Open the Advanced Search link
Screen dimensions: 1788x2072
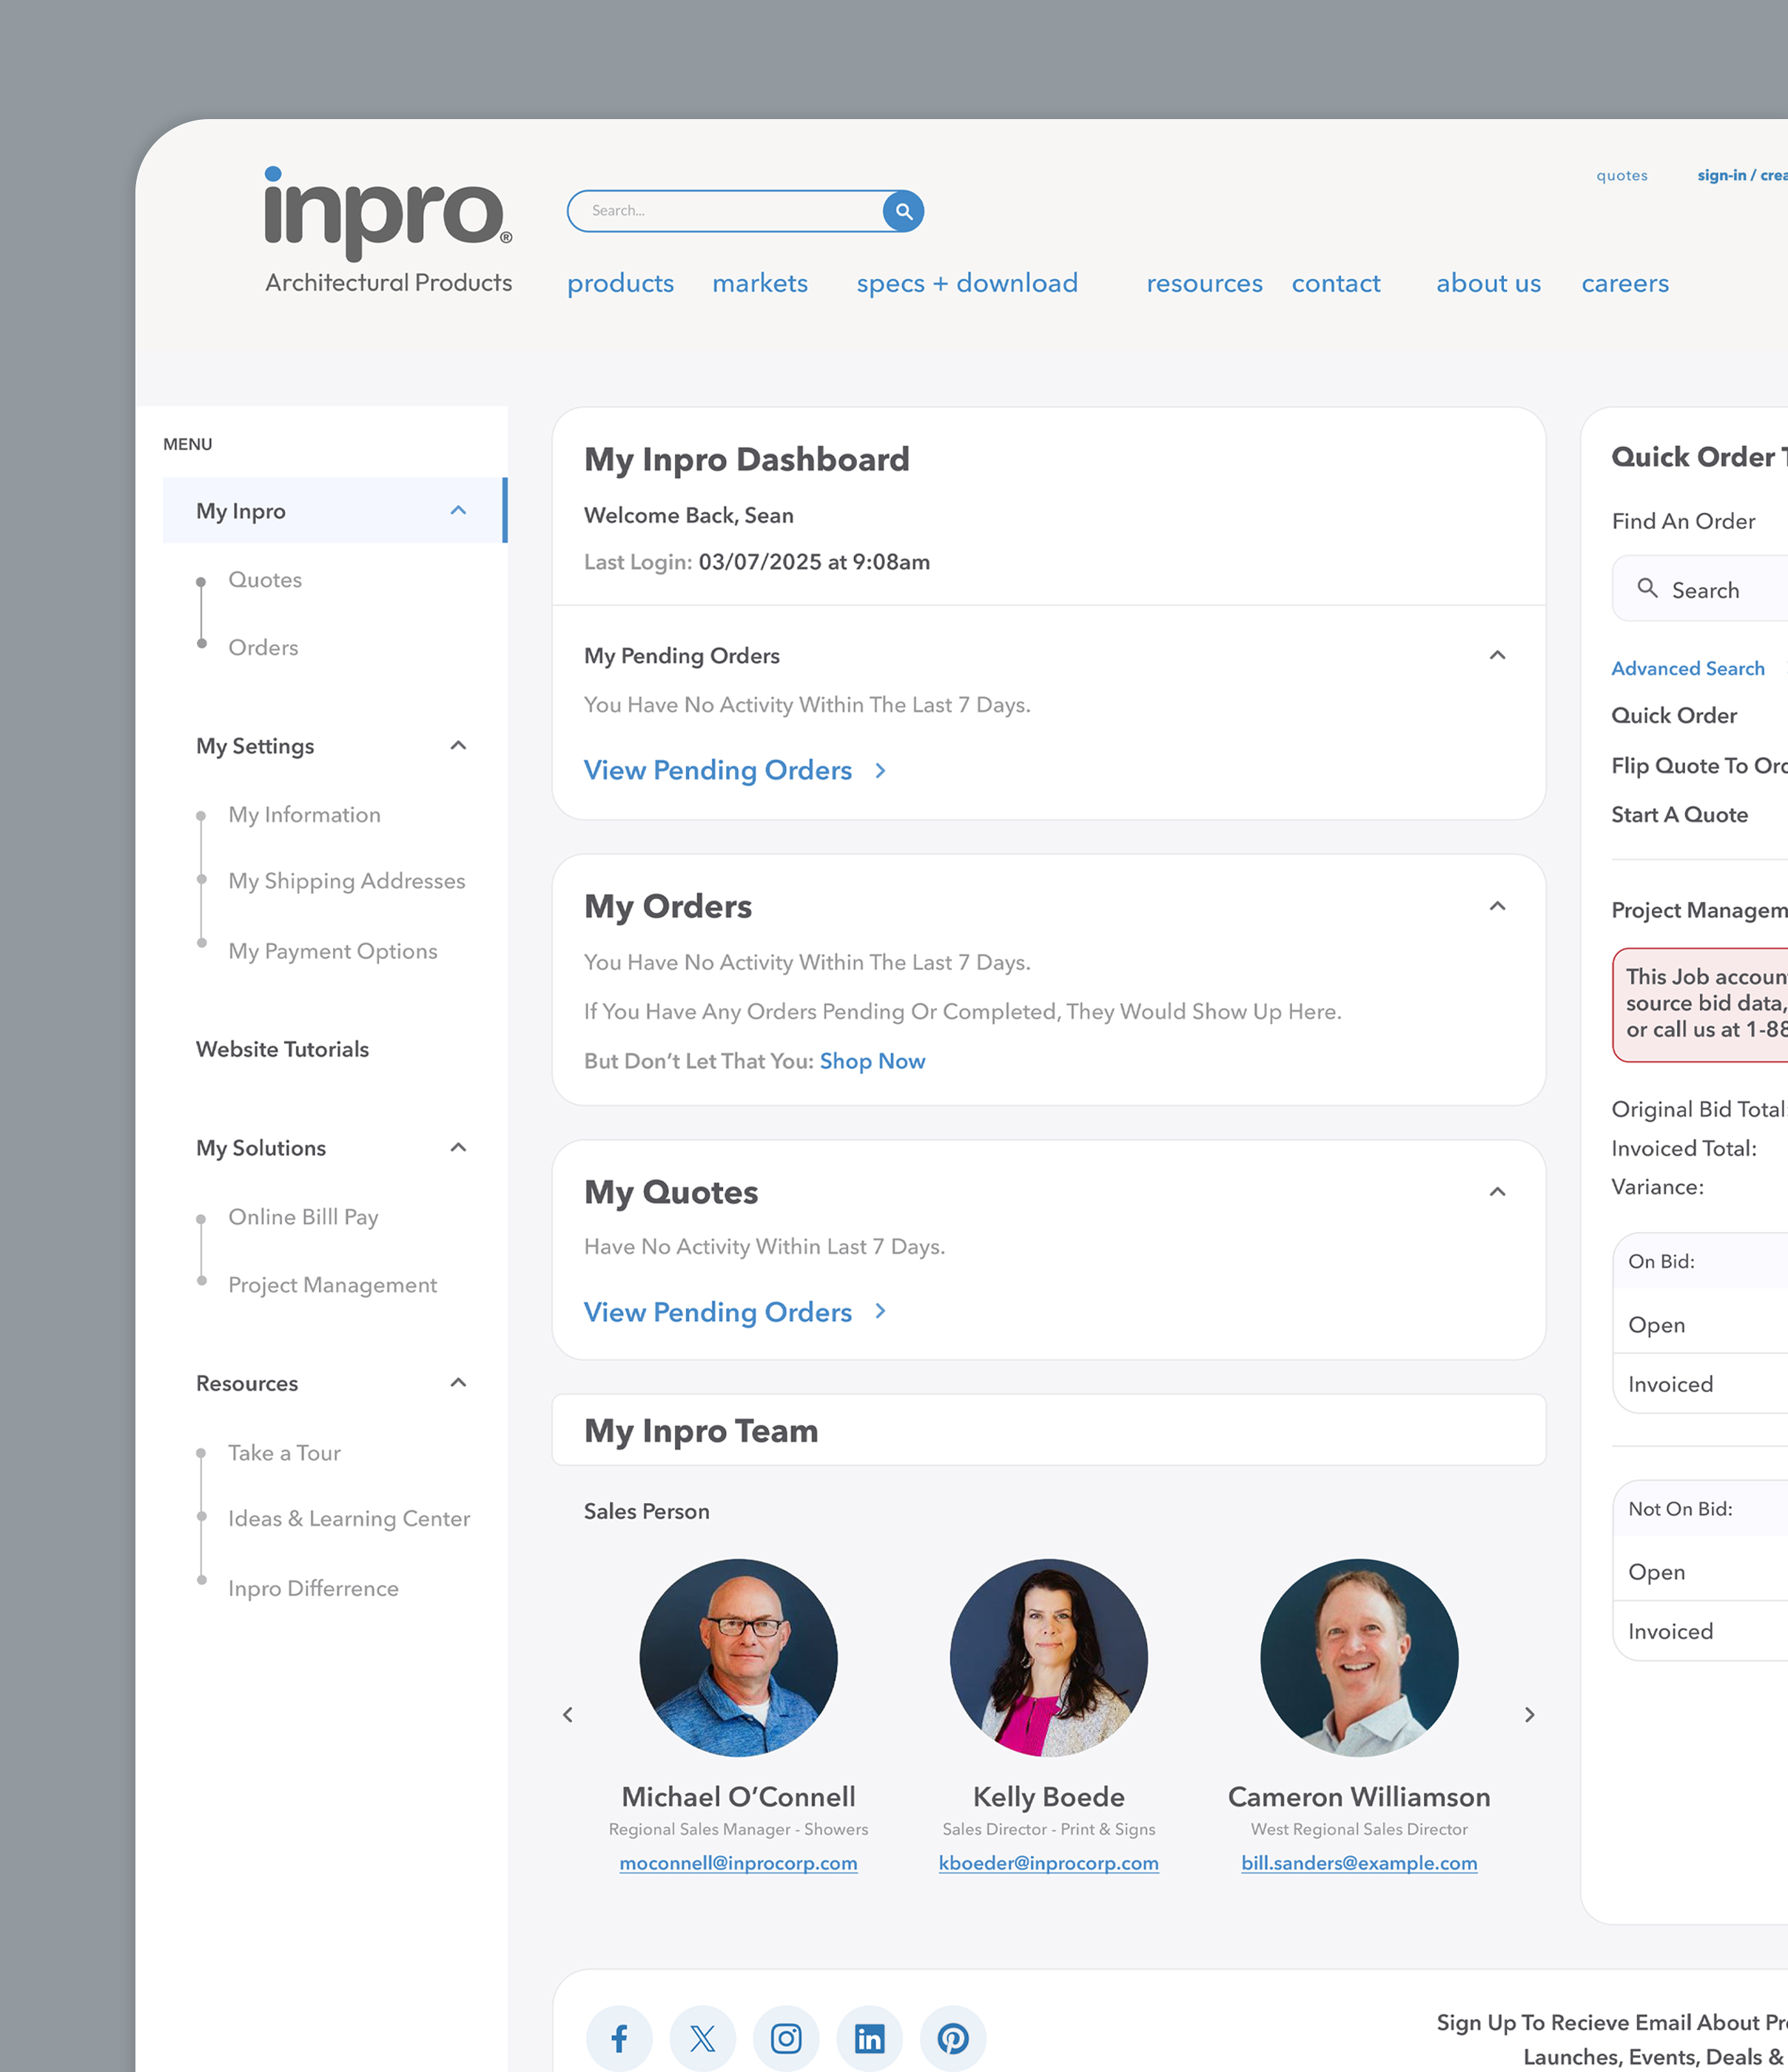tap(1687, 669)
